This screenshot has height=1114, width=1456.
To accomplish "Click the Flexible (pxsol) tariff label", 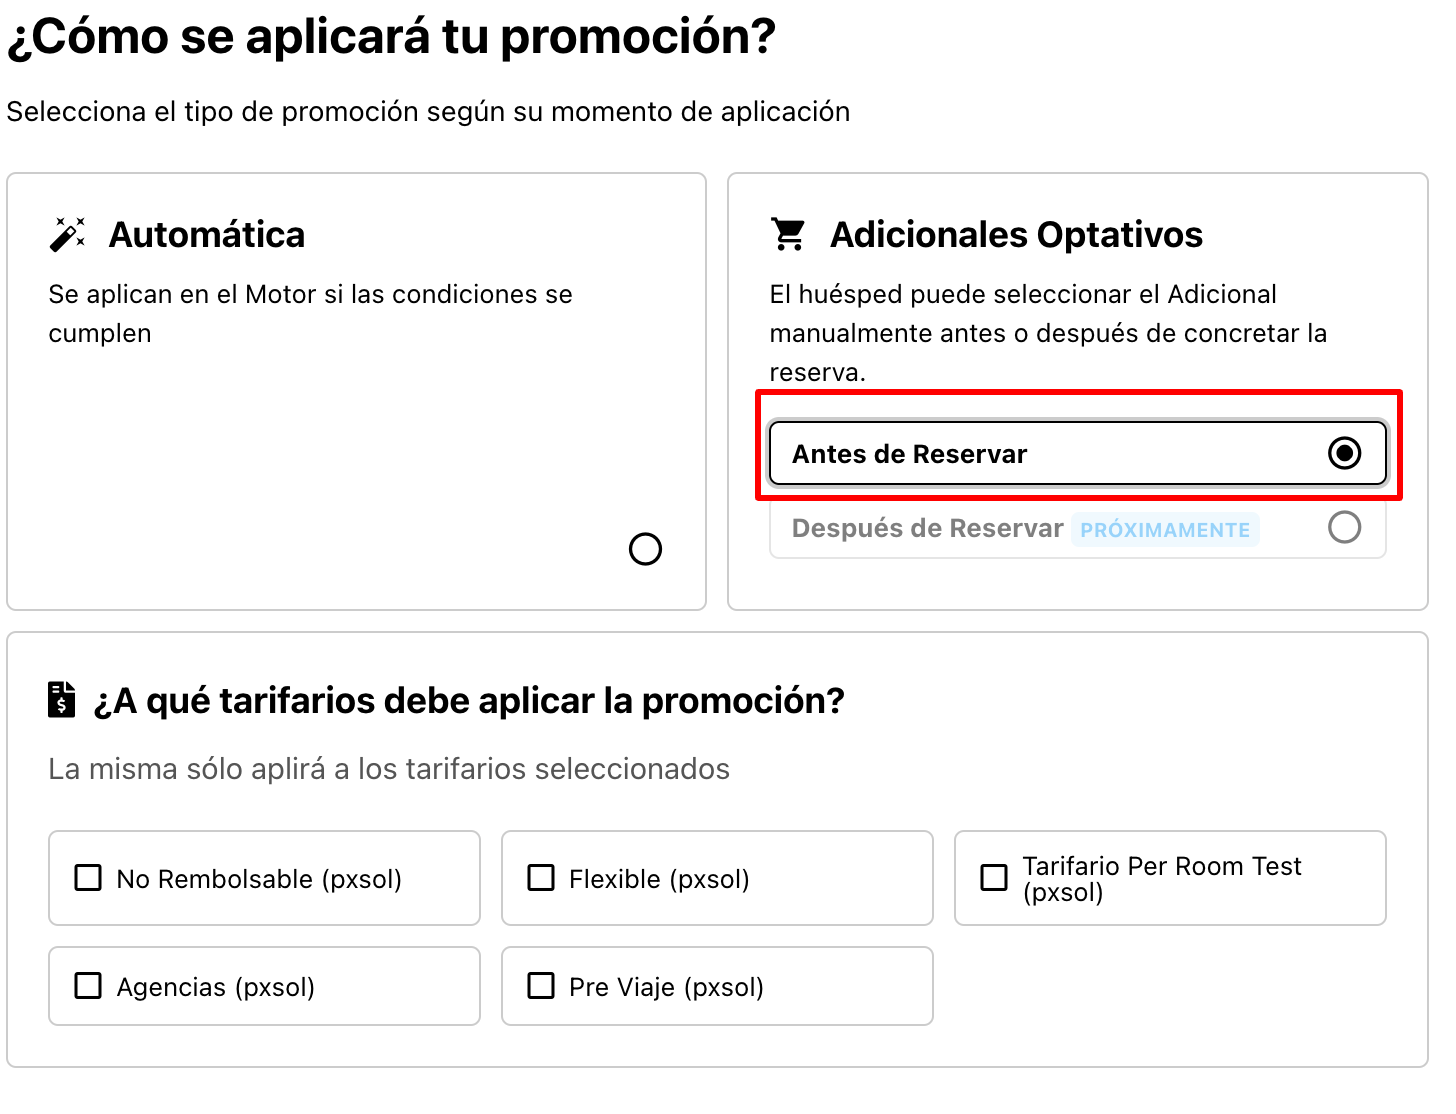I will 659,879.
